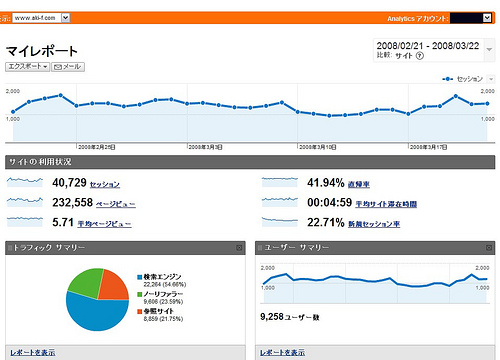Click the help question mark icon beside サイト
This screenshot has width=500, height=360.
pos(420,56)
